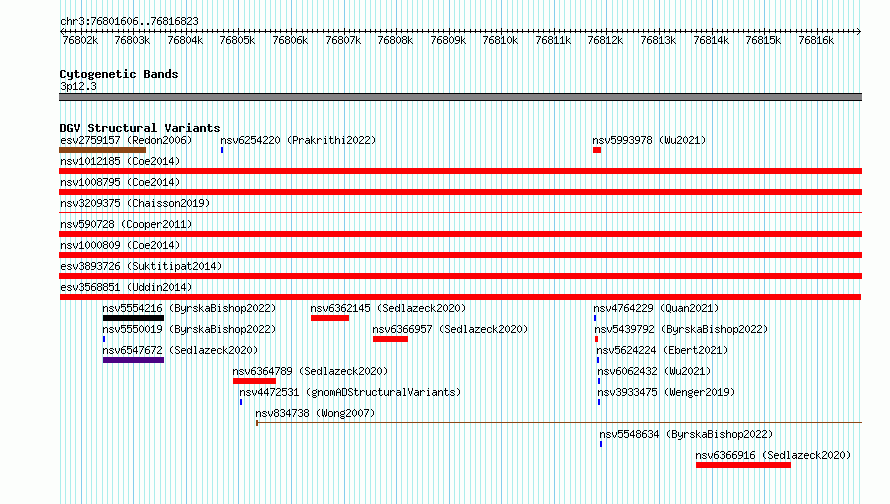Select the gray 3p12.3 cytogenetic band bar
Viewport: 890px width, 504px height.
coord(460,97)
